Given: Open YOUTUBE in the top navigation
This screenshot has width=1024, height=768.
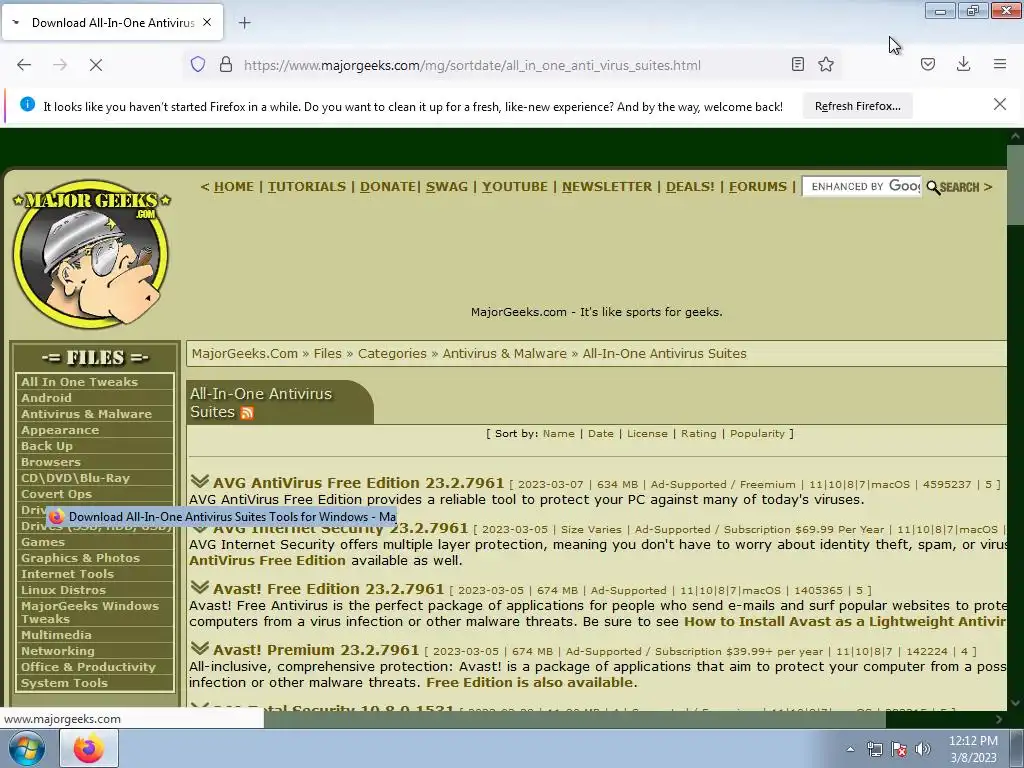Looking at the screenshot, I should tap(515, 187).
